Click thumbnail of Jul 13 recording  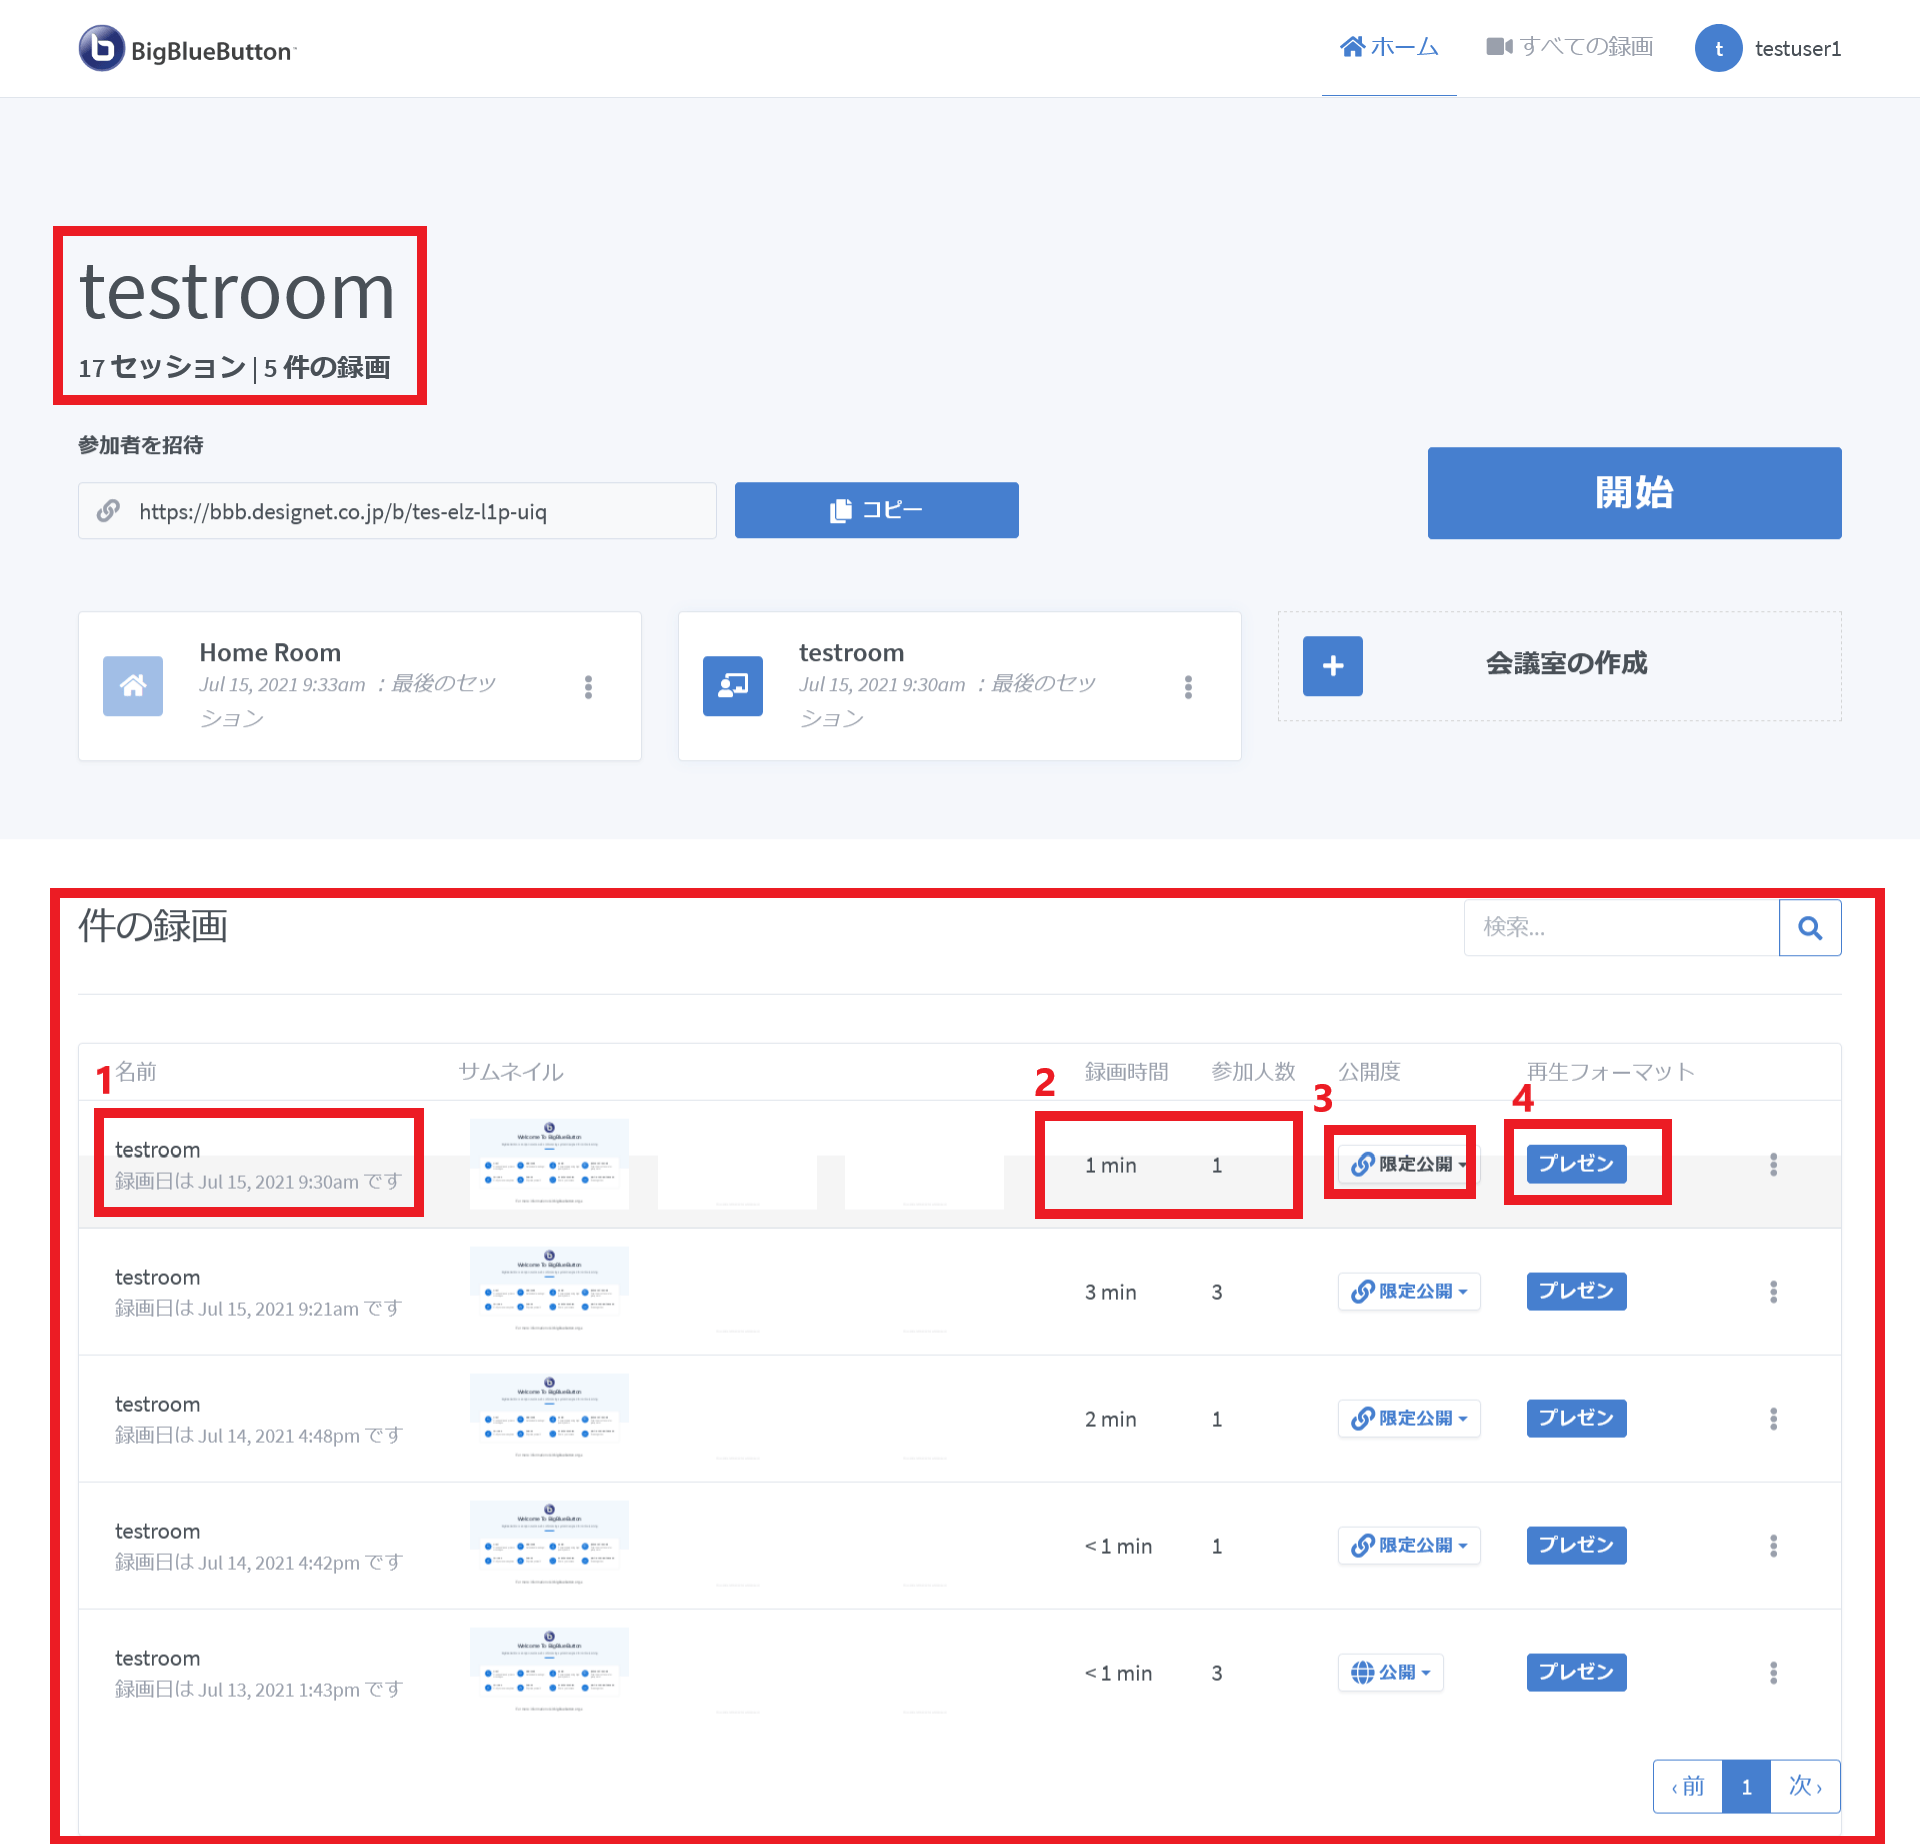tap(549, 1672)
